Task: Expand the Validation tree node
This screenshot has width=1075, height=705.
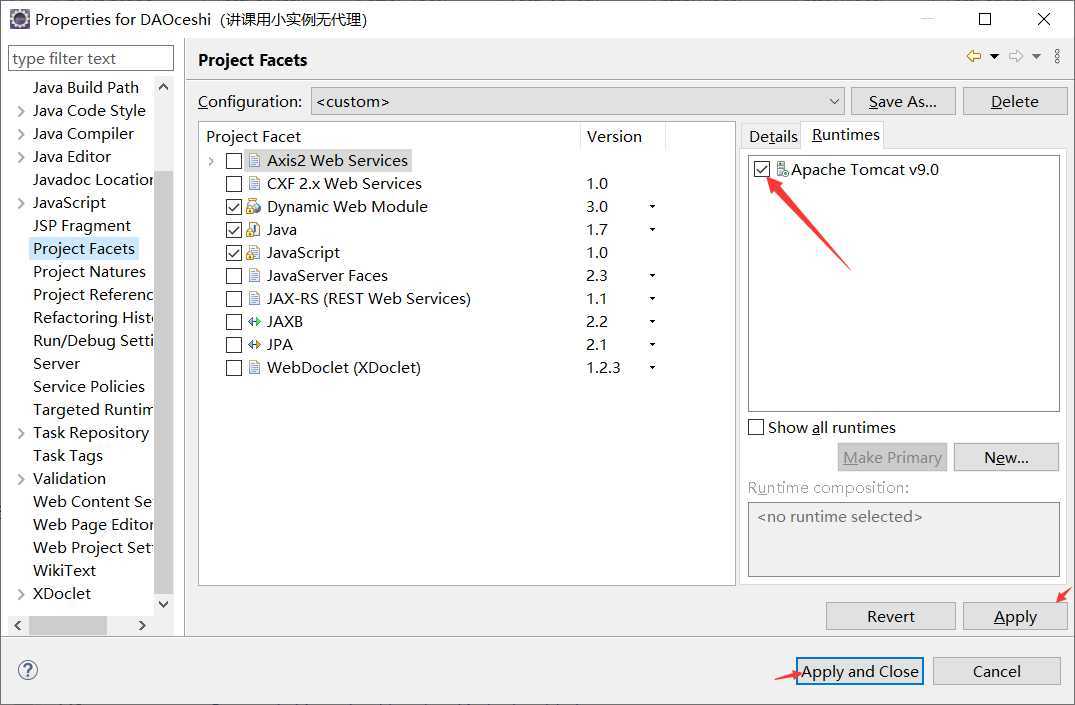Action: click(x=21, y=479)
